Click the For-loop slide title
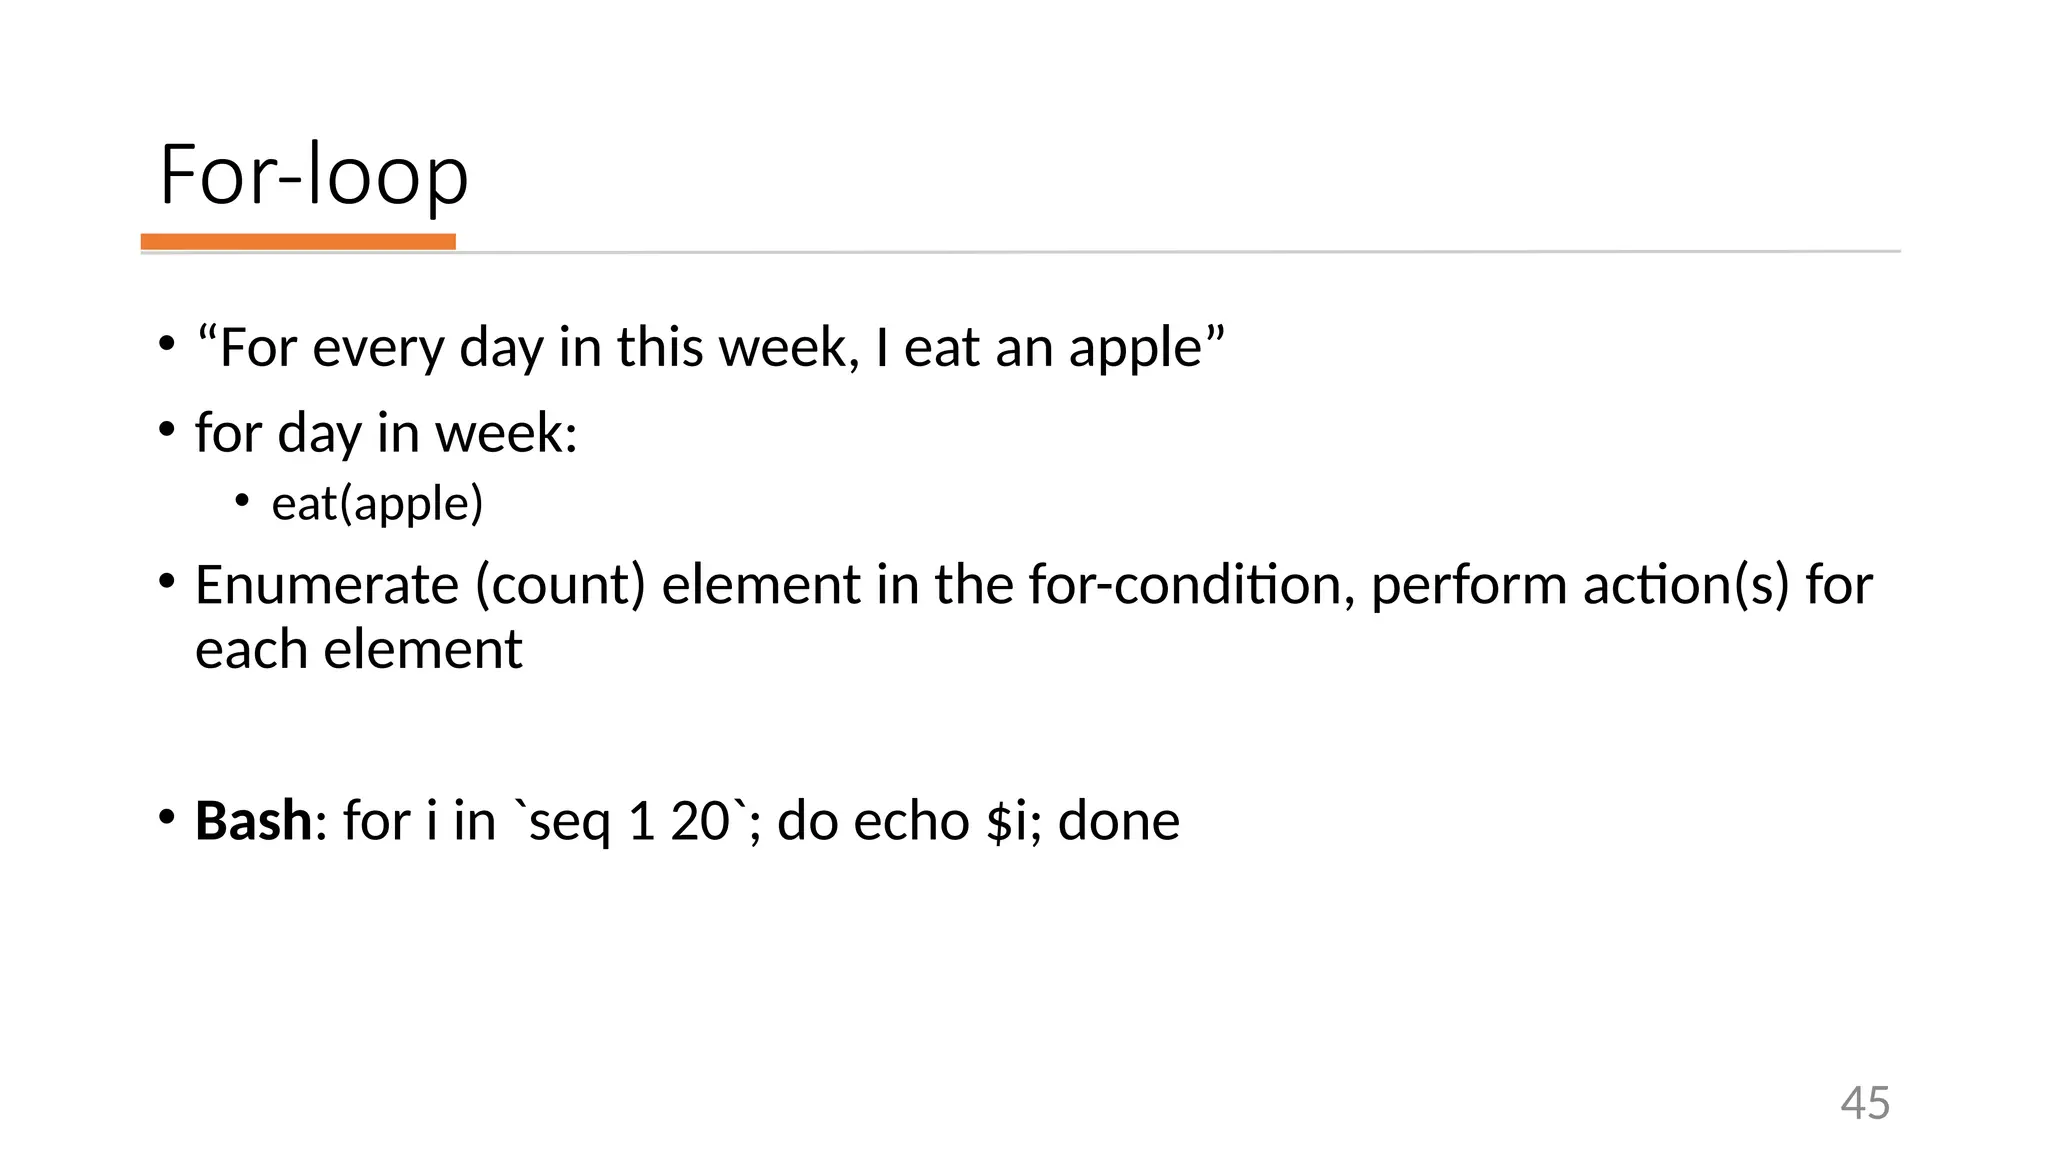Image resolution: width=2048 pixels, height=1152 pixels. click(314, 175)
